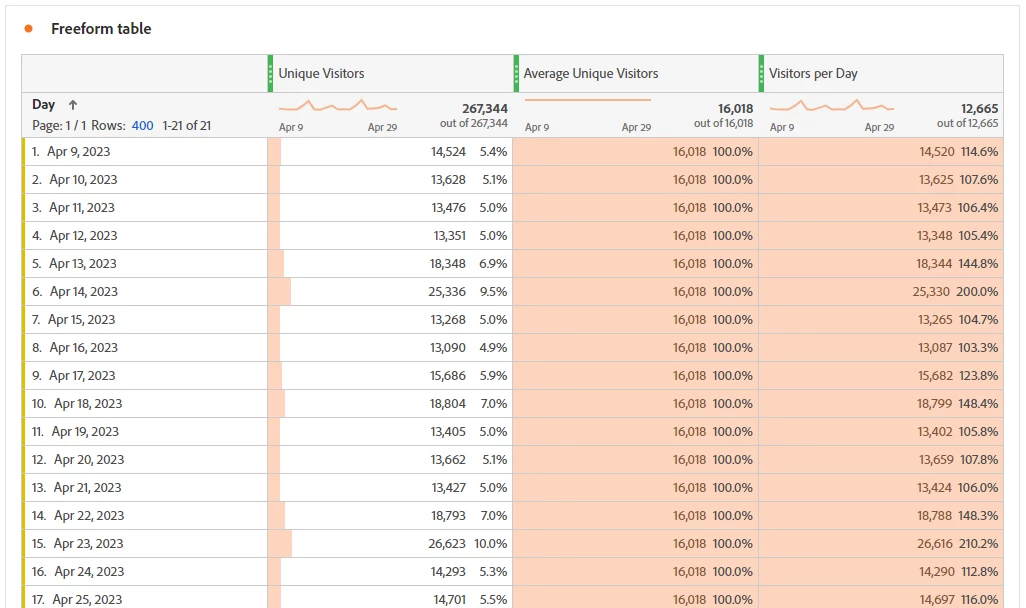The image size is (1026, 608).
Task: Select the Visitors per Day column header
Action: pos(881,73)
